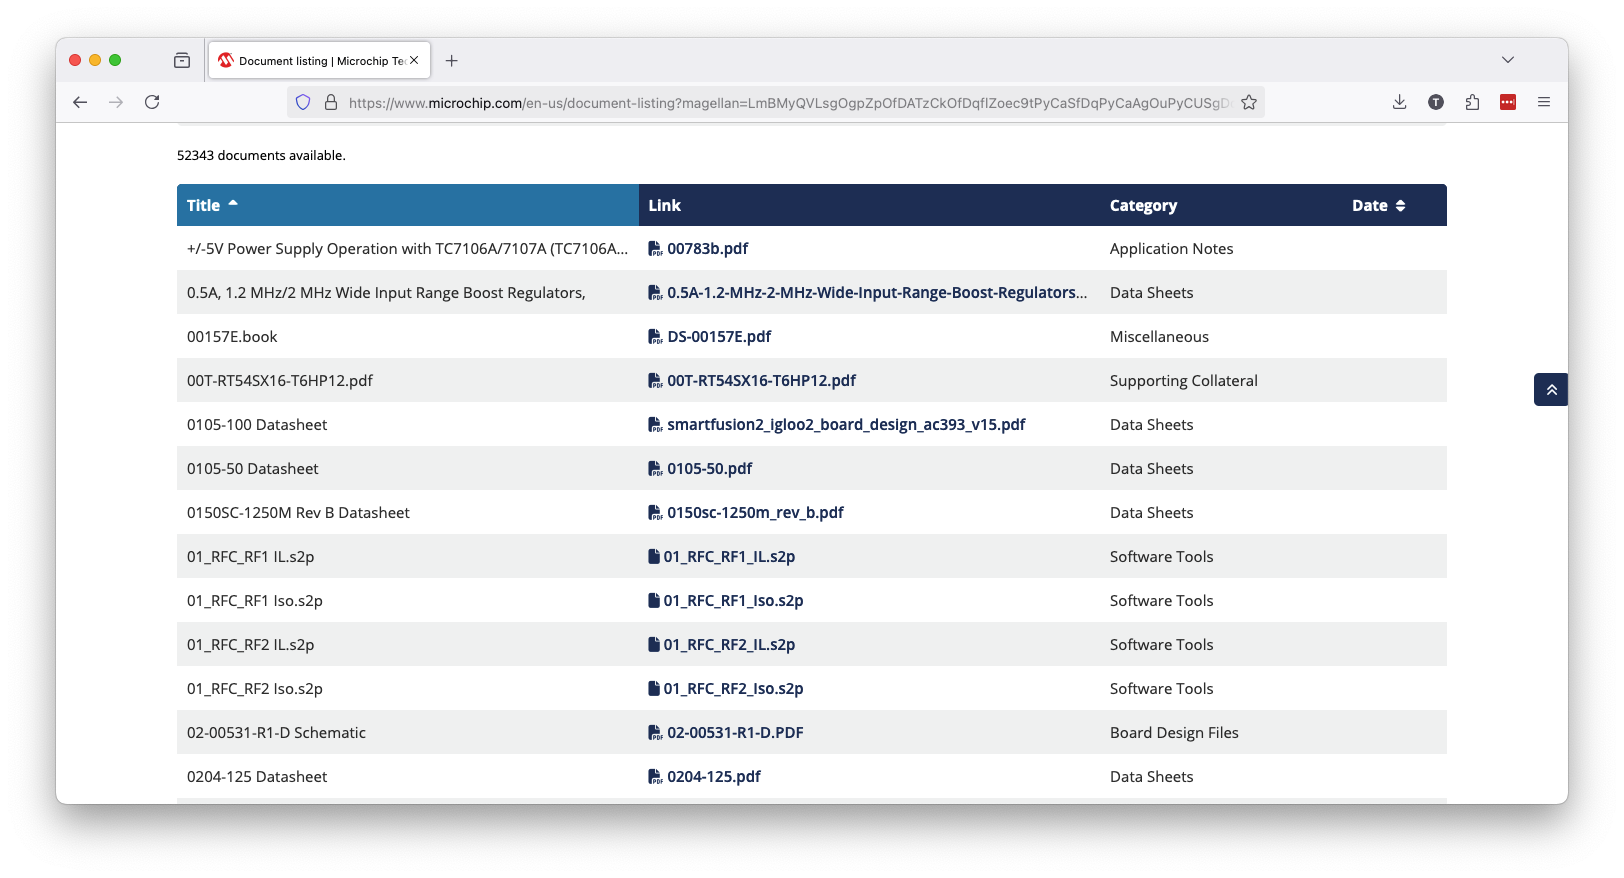
Task: Open the Firefox application menu
Action: click(1544, 102)
